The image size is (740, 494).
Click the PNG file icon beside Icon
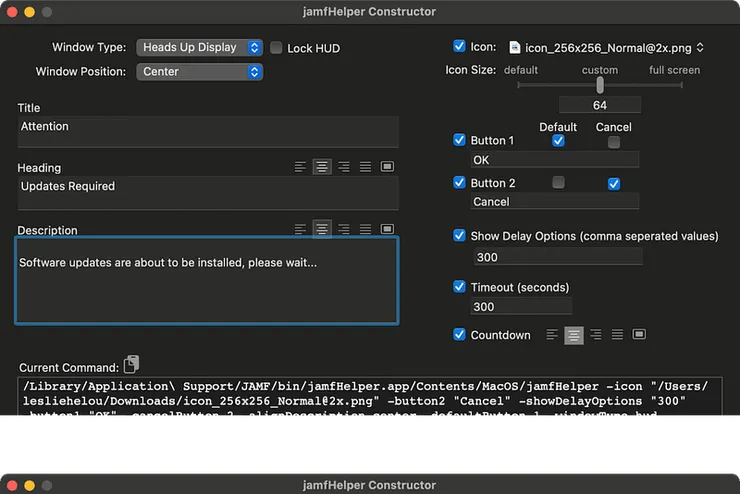pyautogui.click(x=515, y=48)
